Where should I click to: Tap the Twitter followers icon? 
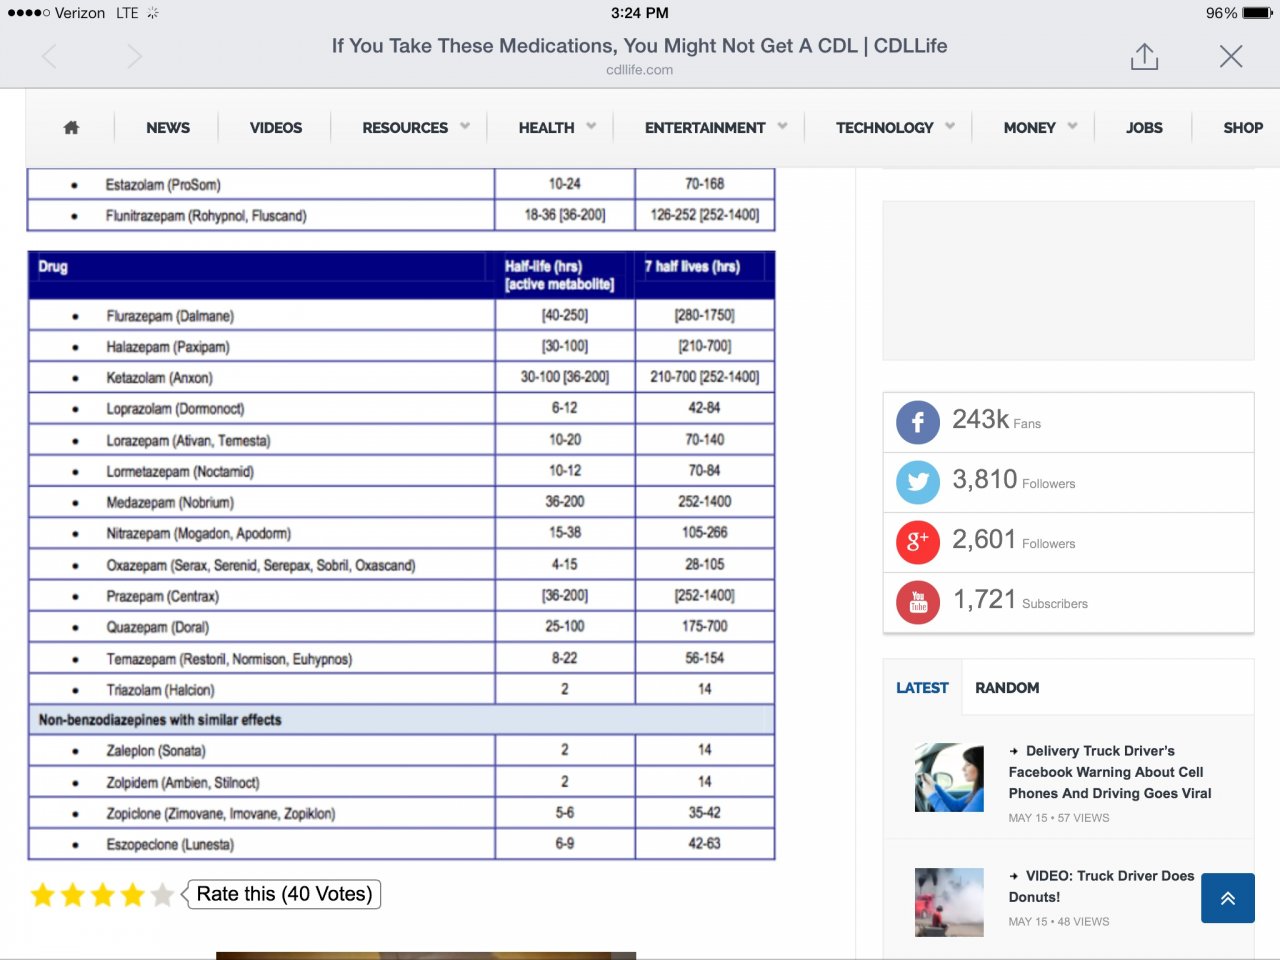[917, 483]
